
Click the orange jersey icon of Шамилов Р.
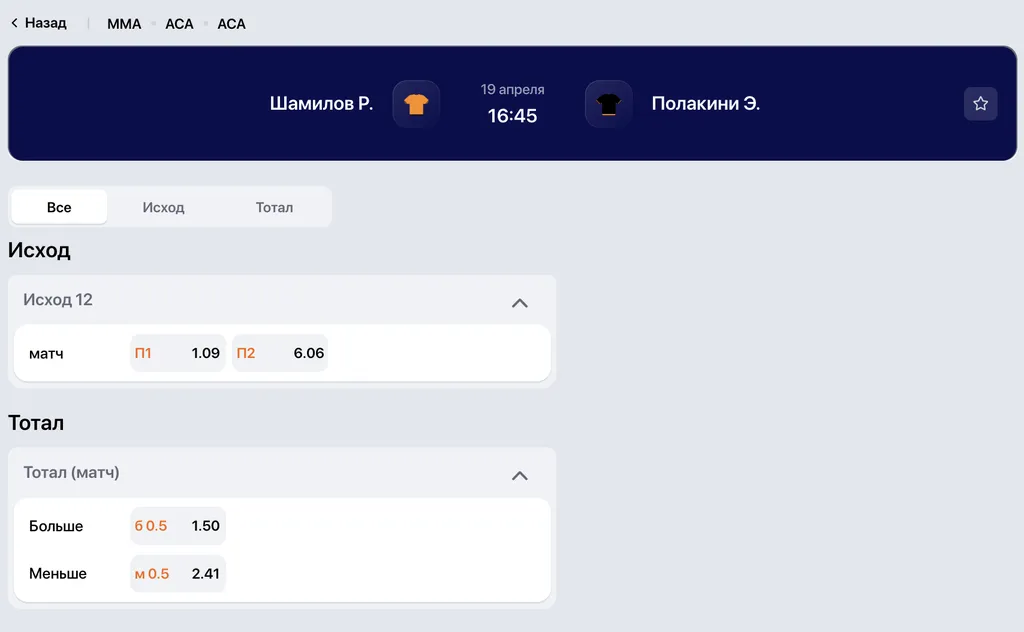pos(416,103)
